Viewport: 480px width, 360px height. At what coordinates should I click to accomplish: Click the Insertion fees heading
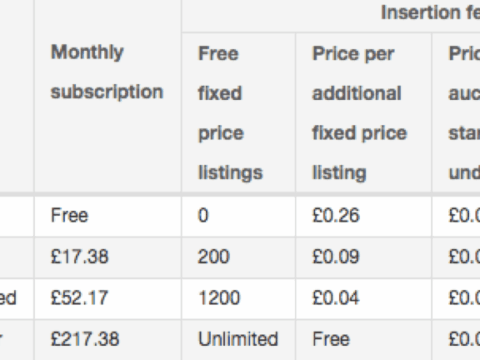[x=430, y=13]
